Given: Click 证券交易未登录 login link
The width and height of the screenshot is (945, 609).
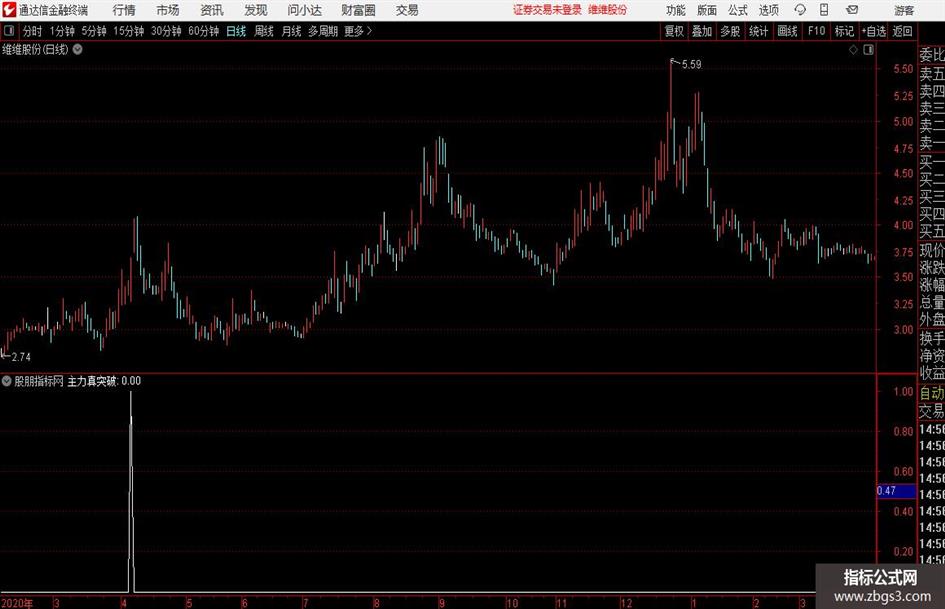Looking at the screenshot, I should tap(547, 10).
